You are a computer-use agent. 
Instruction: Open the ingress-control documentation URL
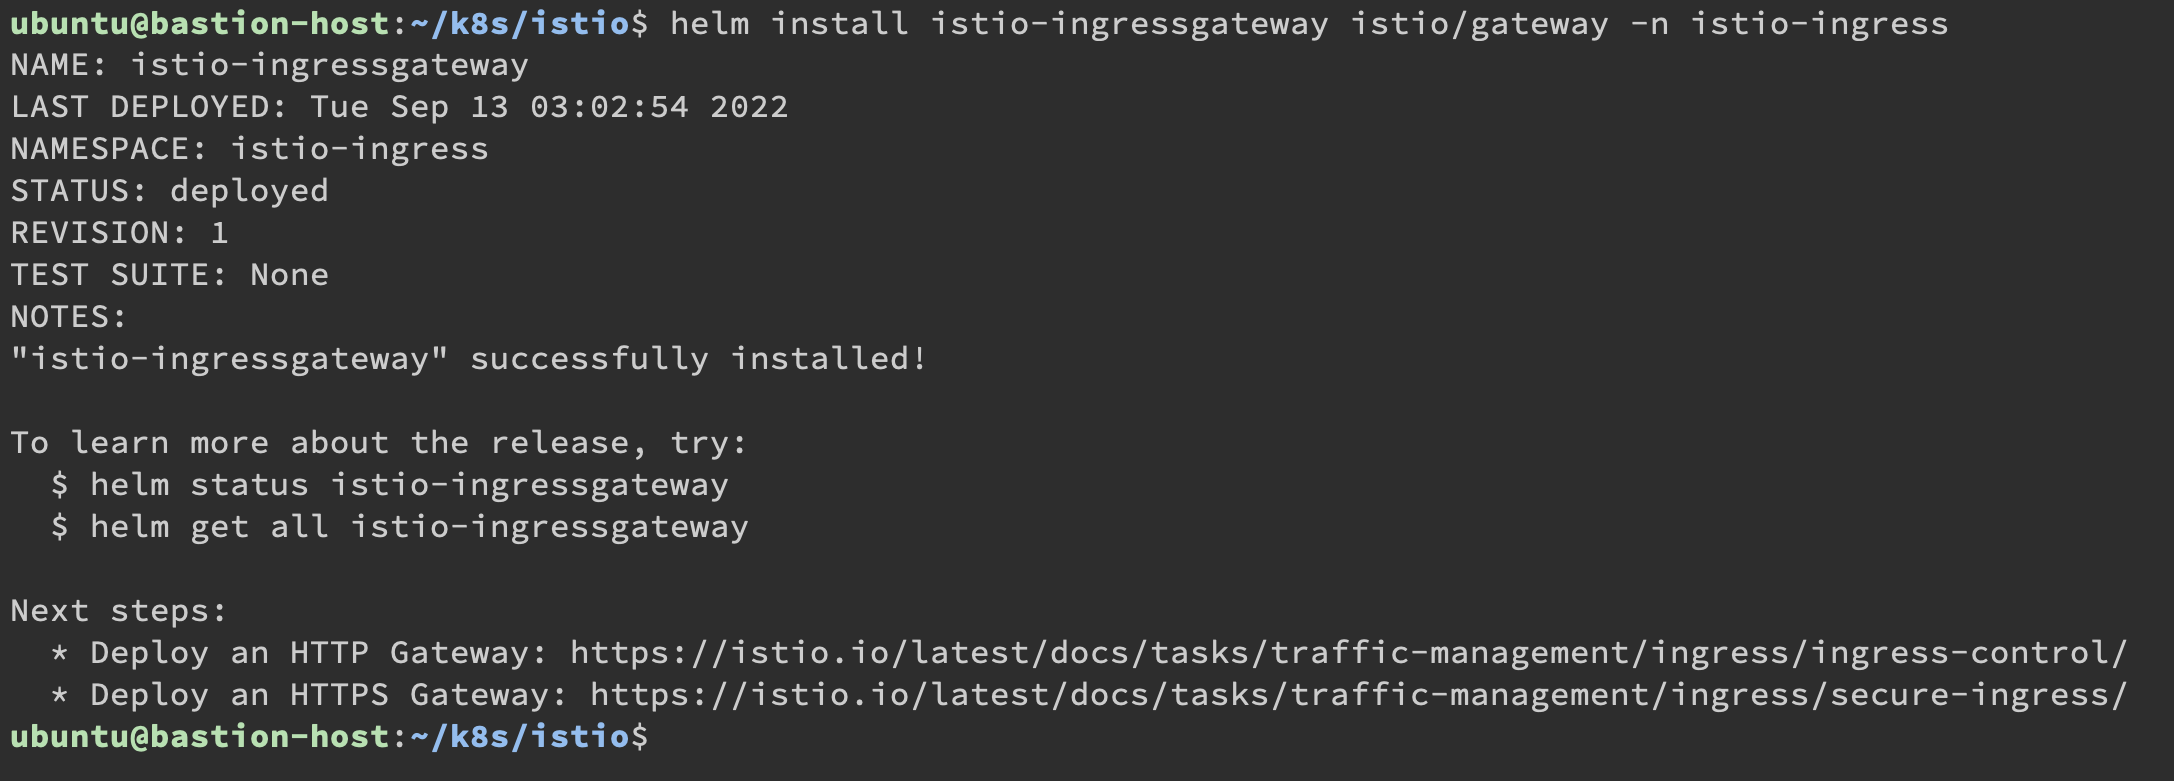(1348, 653)
